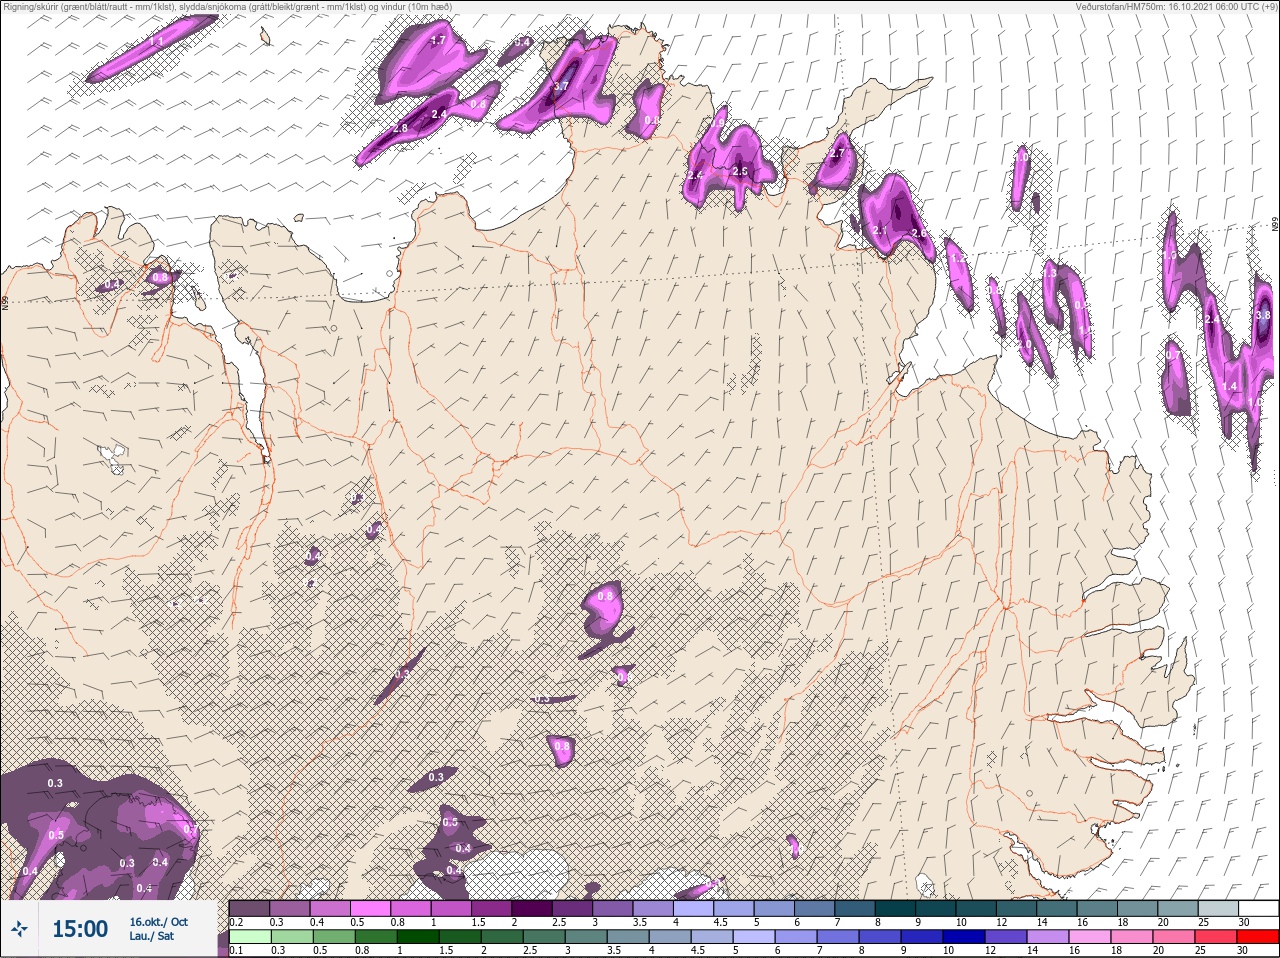
Task: Pick the dark purple upper swatch labeled 2
Action: point(532,908)
